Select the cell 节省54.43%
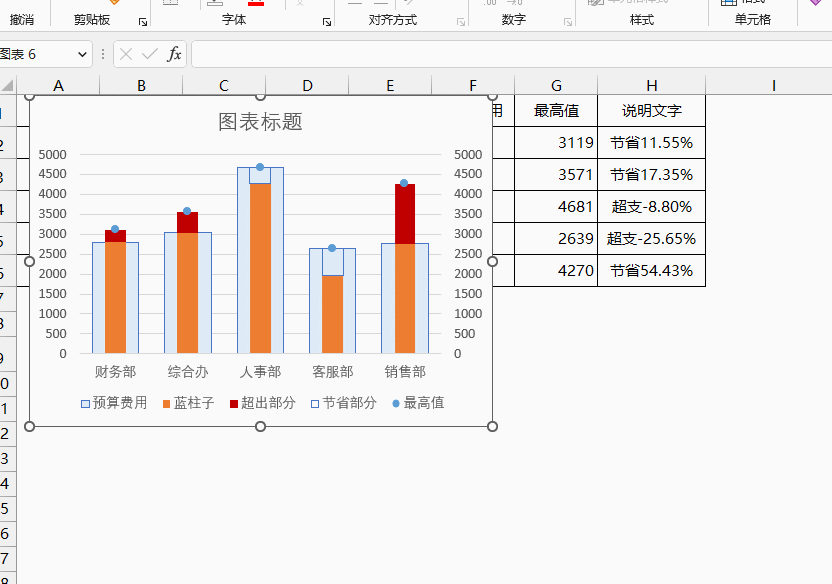Screen dimensions: 832x584 tap(652, 271)
